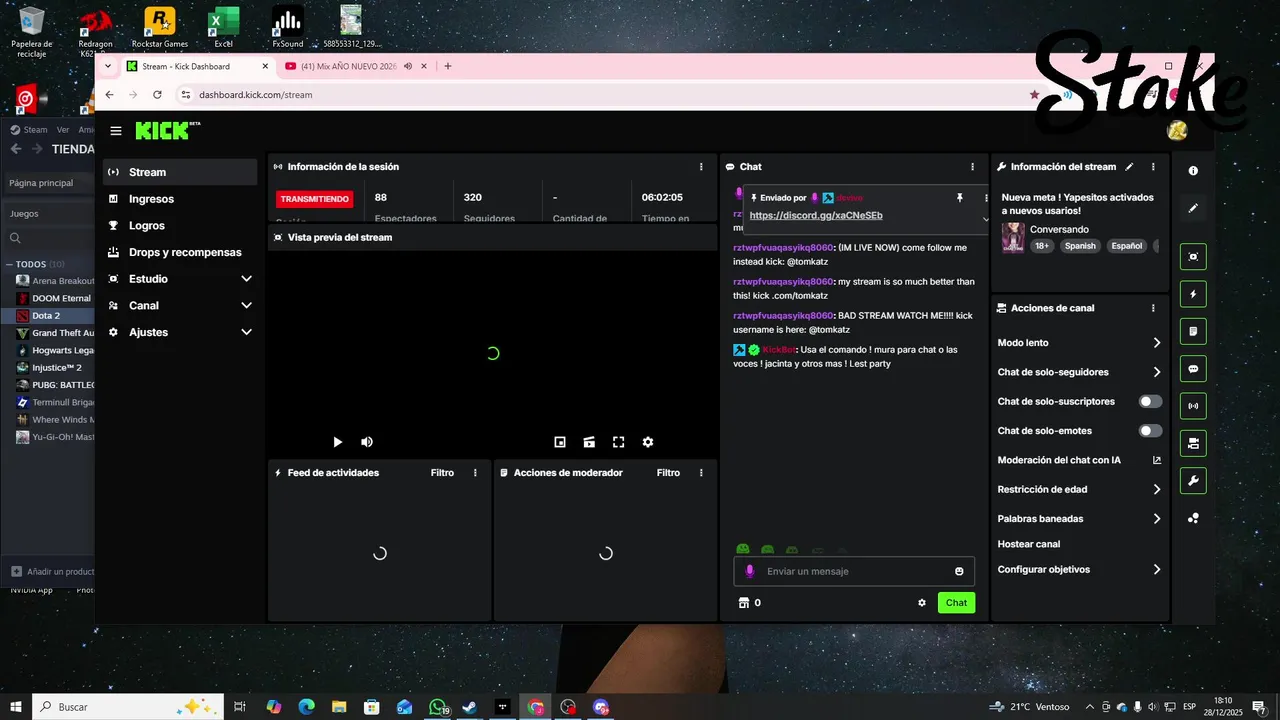
Task: Toggle the wrench stream info icon in sidebar
Action: tap(1193, 480)
